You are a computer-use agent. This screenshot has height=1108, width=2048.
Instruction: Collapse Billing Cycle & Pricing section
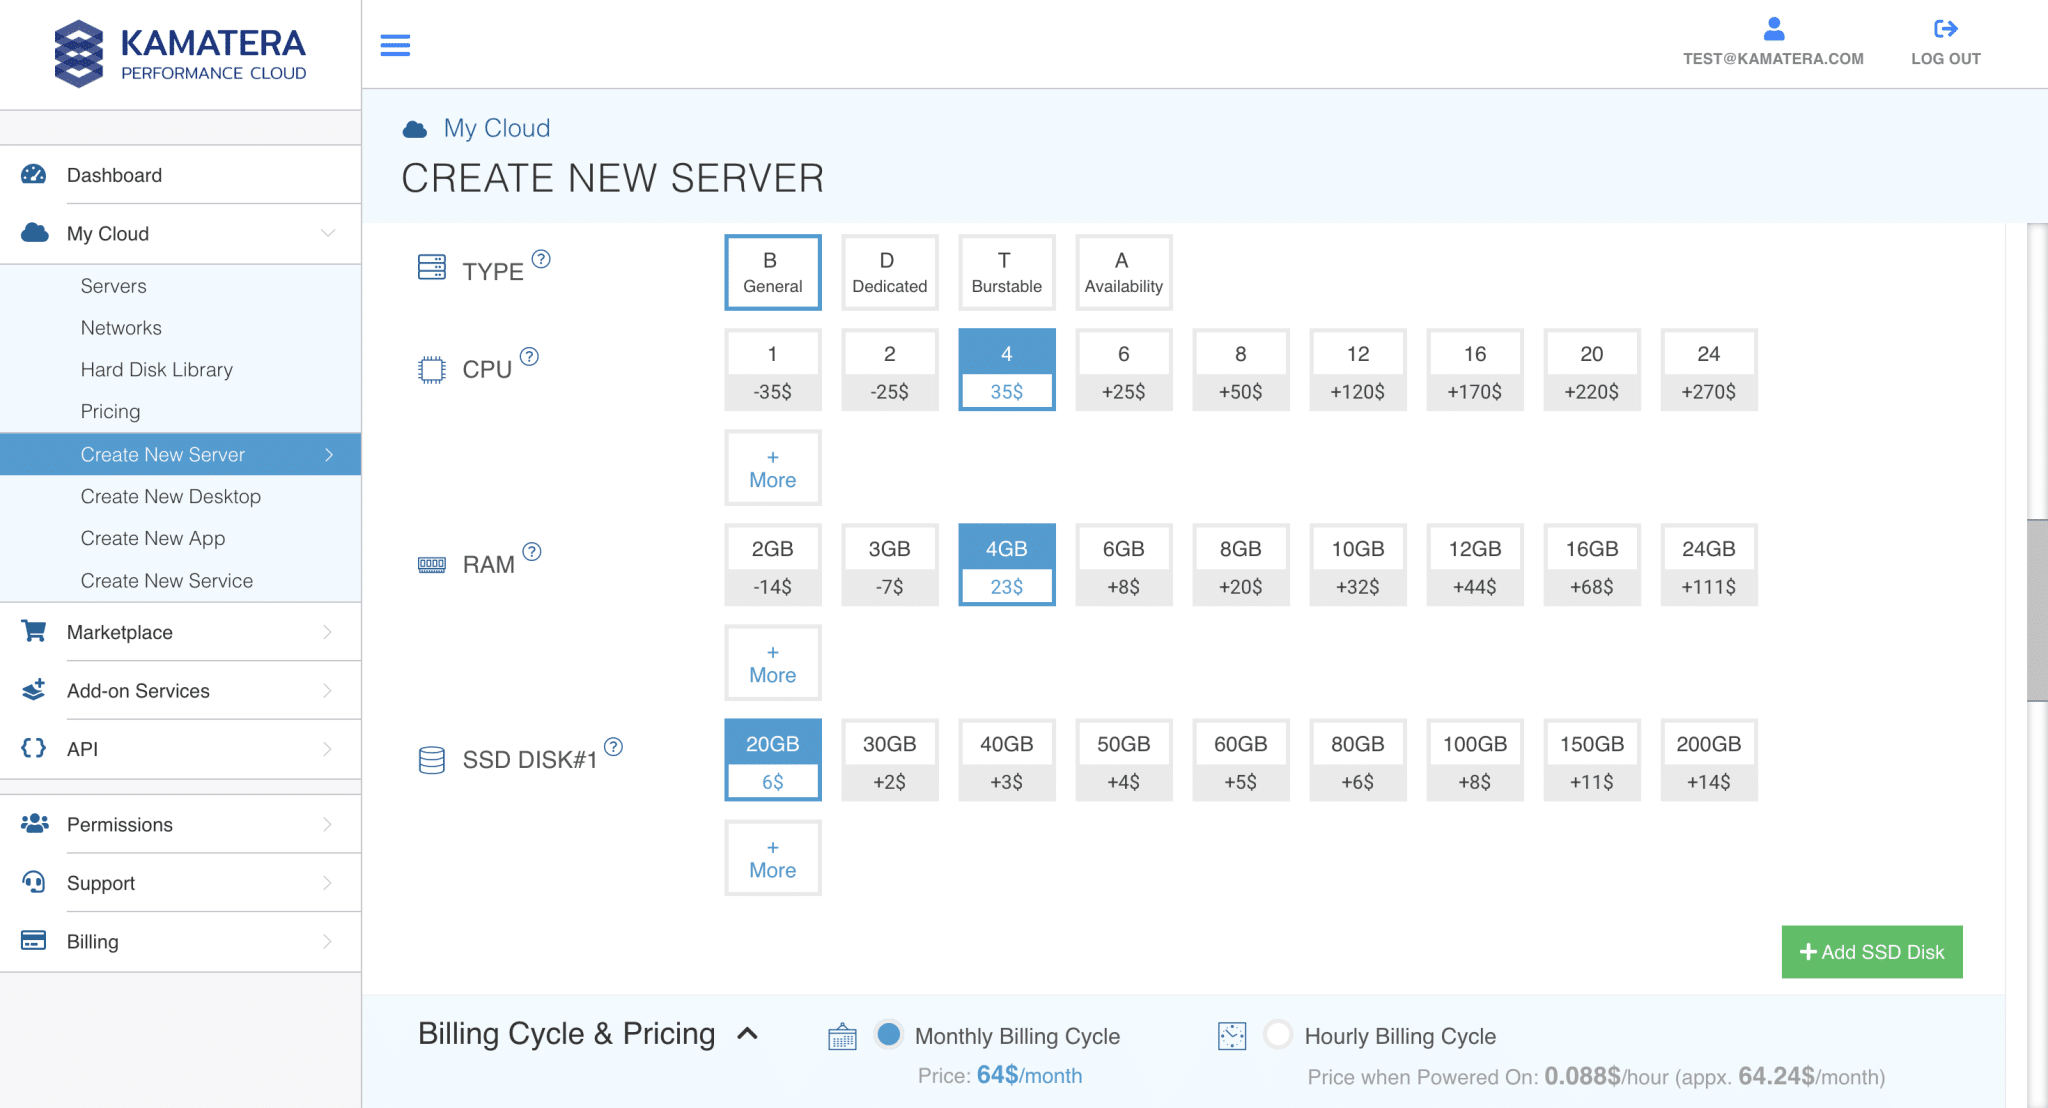(x=747, y=1034)
